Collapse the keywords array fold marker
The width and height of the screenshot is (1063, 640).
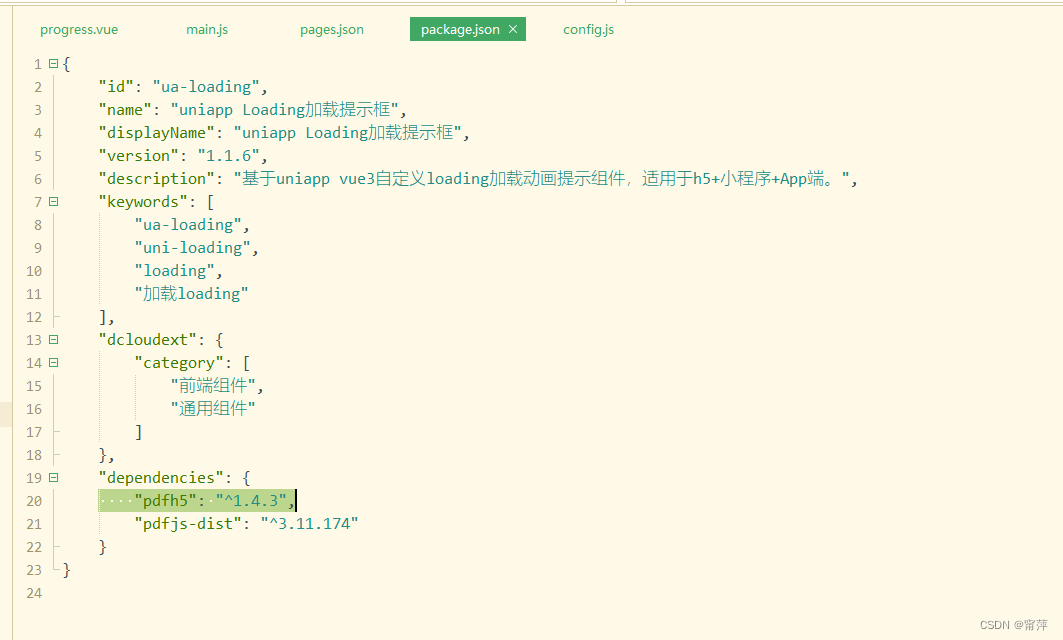(53, 201)
